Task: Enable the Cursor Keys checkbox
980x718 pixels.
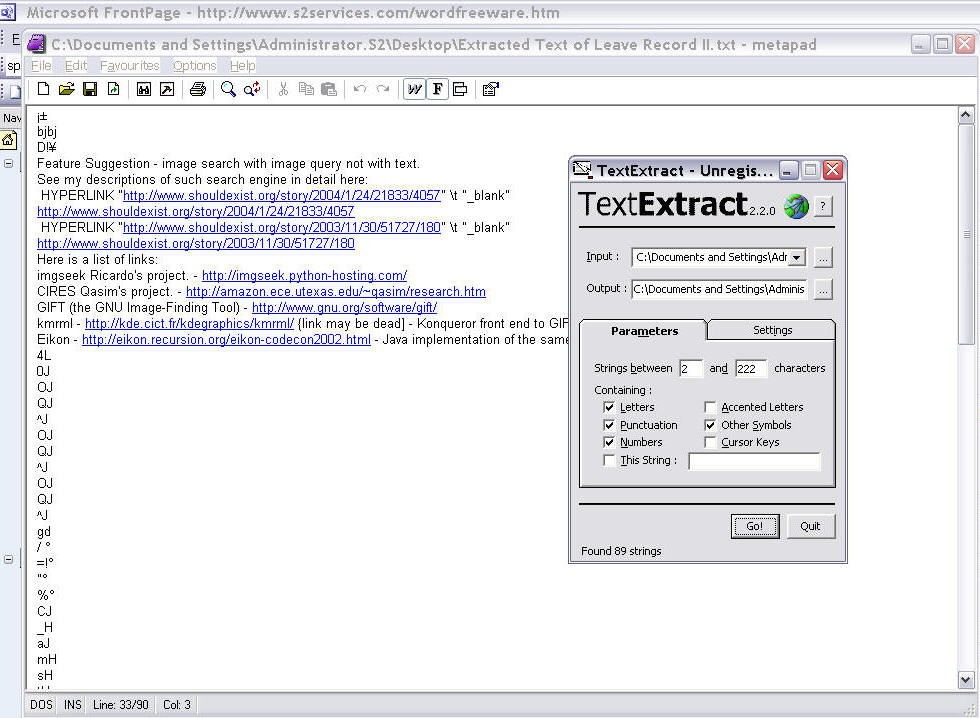Action: coord(710,442)
